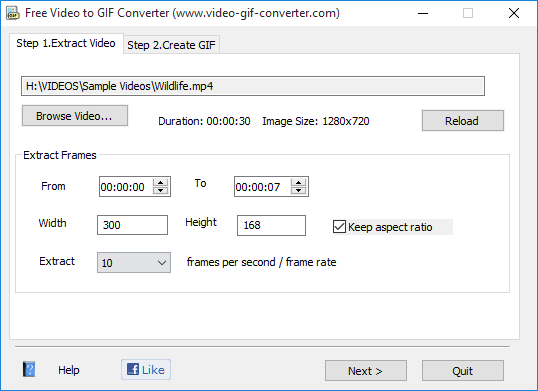The height and width of the screenshot is (391, 538).
Task: Select the Step 1.Extract Video tab
Action: pyautogui.click(x=66, y=44)
